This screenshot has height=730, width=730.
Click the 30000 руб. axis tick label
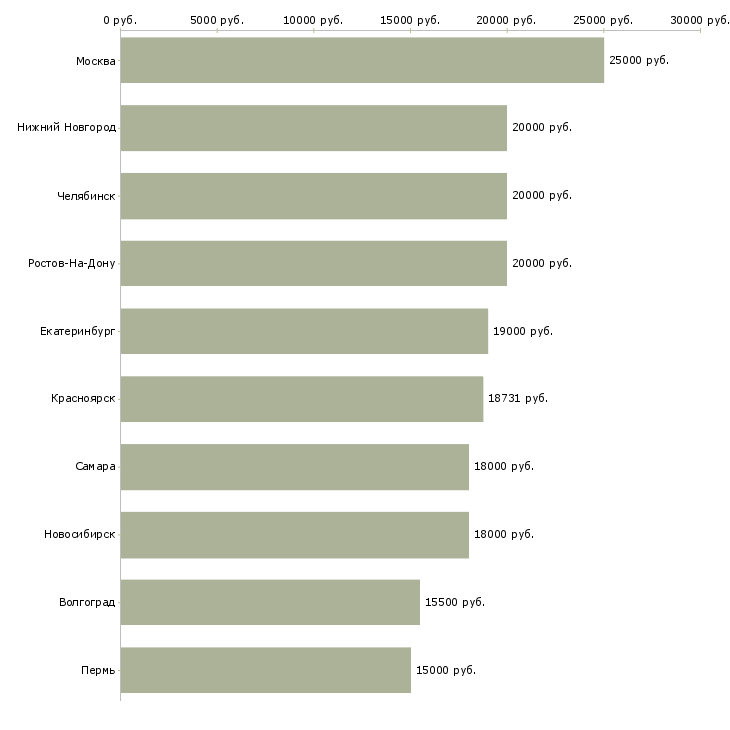coord(699,20)
